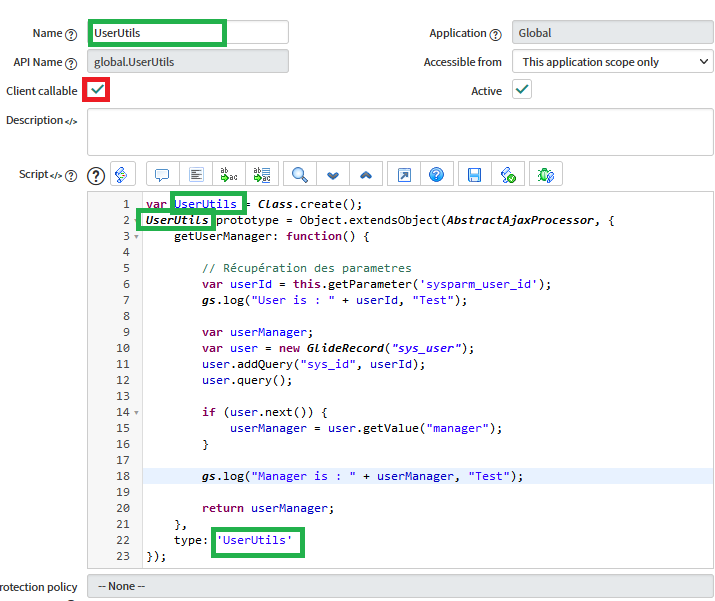Click the magnifying glass search icon
The height and width of the screenshot is (601, 715).
(x=300, y=174)
